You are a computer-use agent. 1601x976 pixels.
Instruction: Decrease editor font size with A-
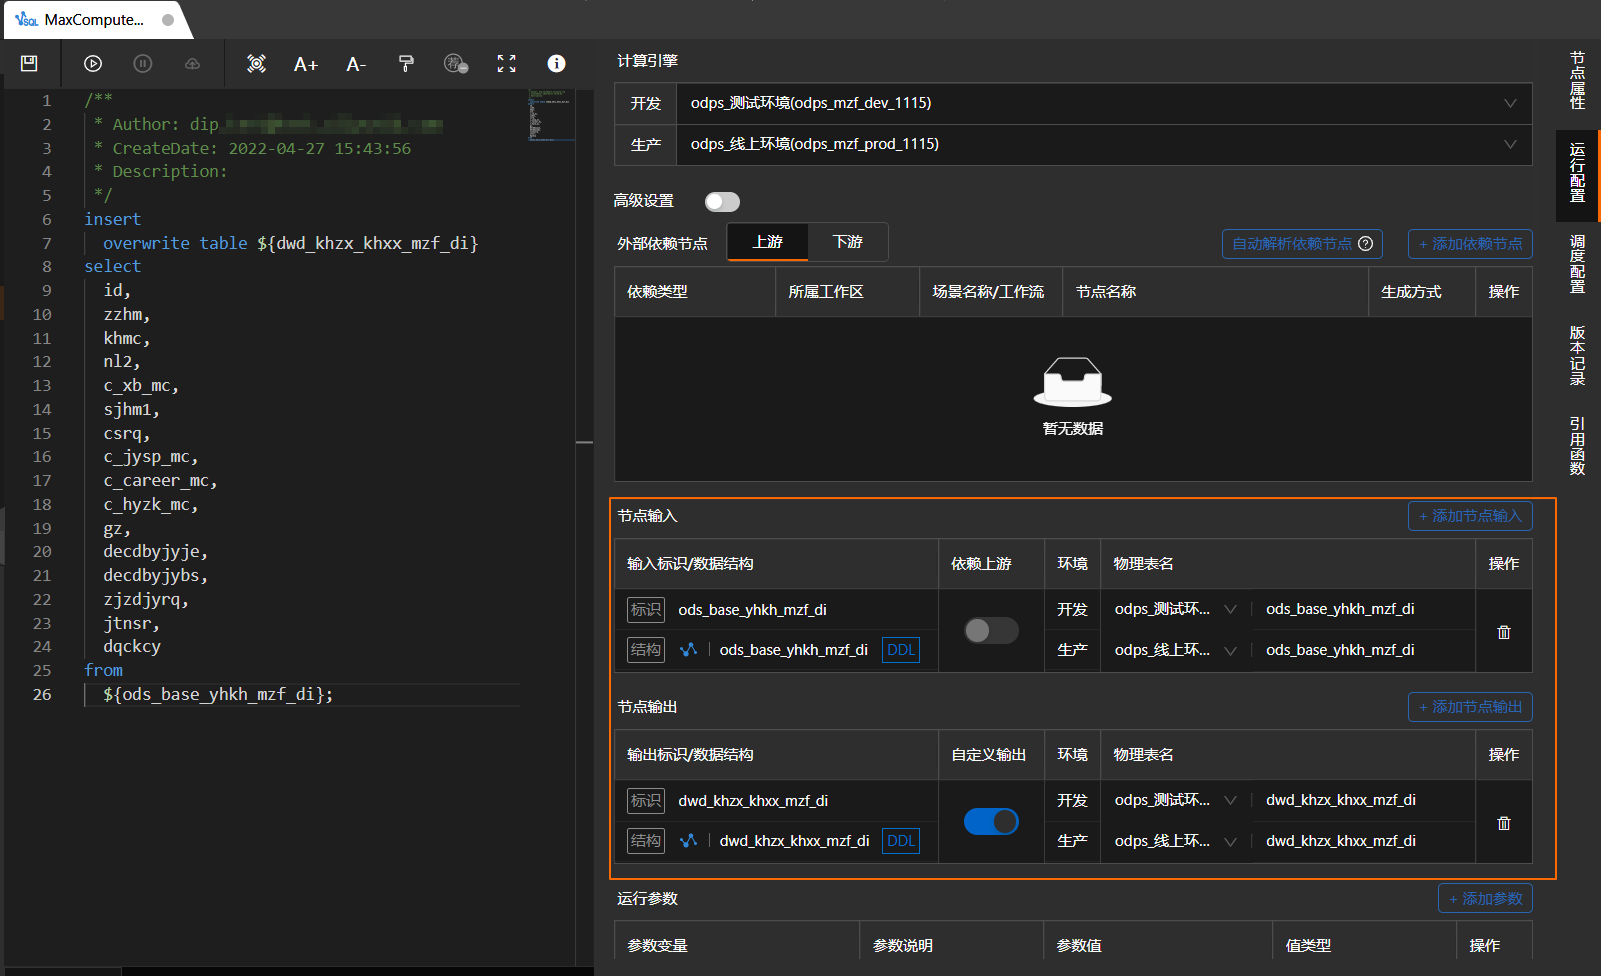click(356, 65)
